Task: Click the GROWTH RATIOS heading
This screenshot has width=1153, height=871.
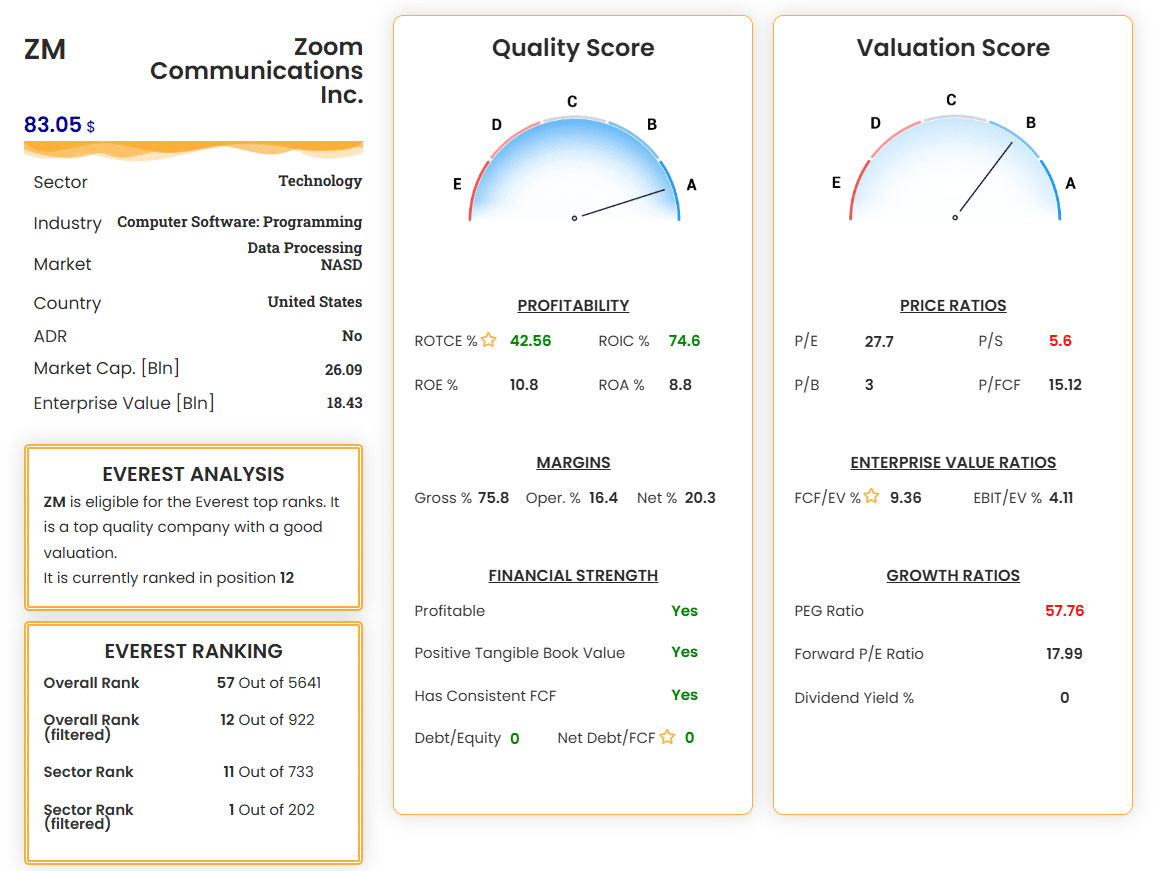Action: (x=953, y=575)
